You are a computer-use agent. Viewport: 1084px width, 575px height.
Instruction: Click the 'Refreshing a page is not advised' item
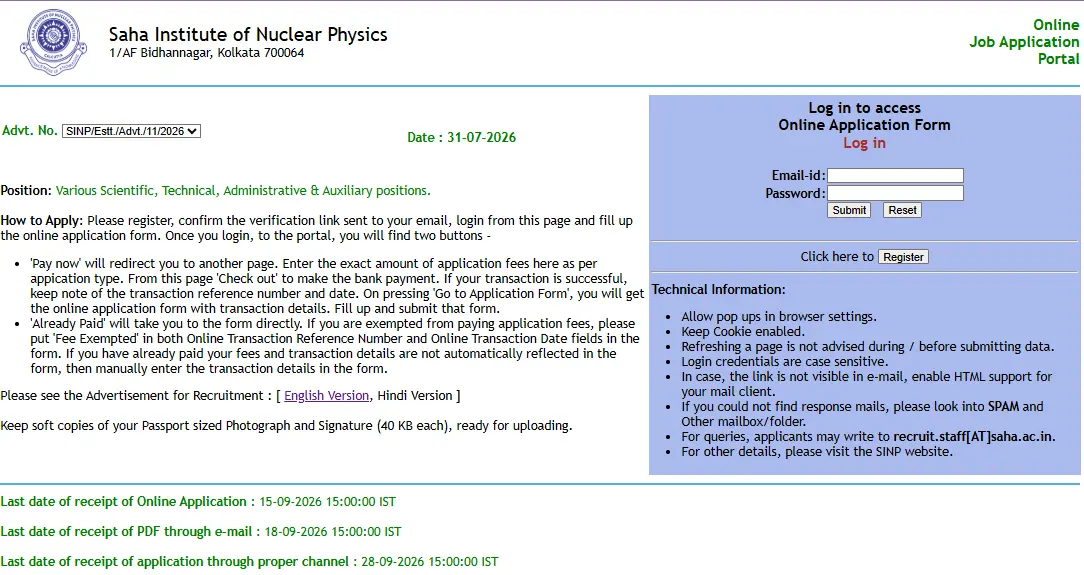tap(868, 346)
